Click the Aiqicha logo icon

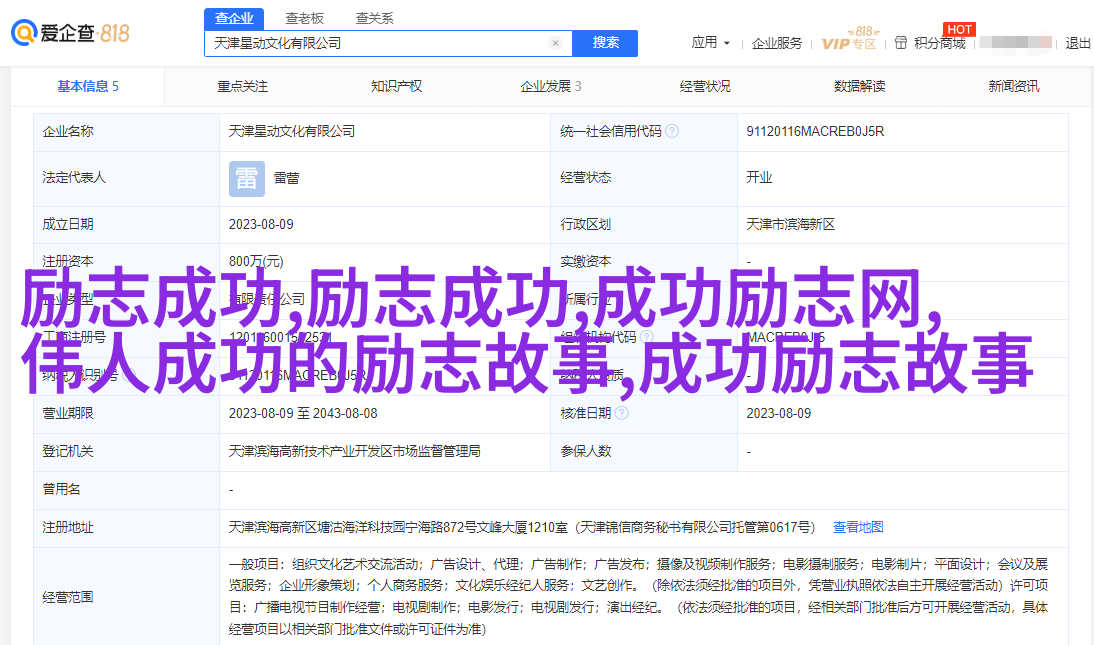(24, 33)
